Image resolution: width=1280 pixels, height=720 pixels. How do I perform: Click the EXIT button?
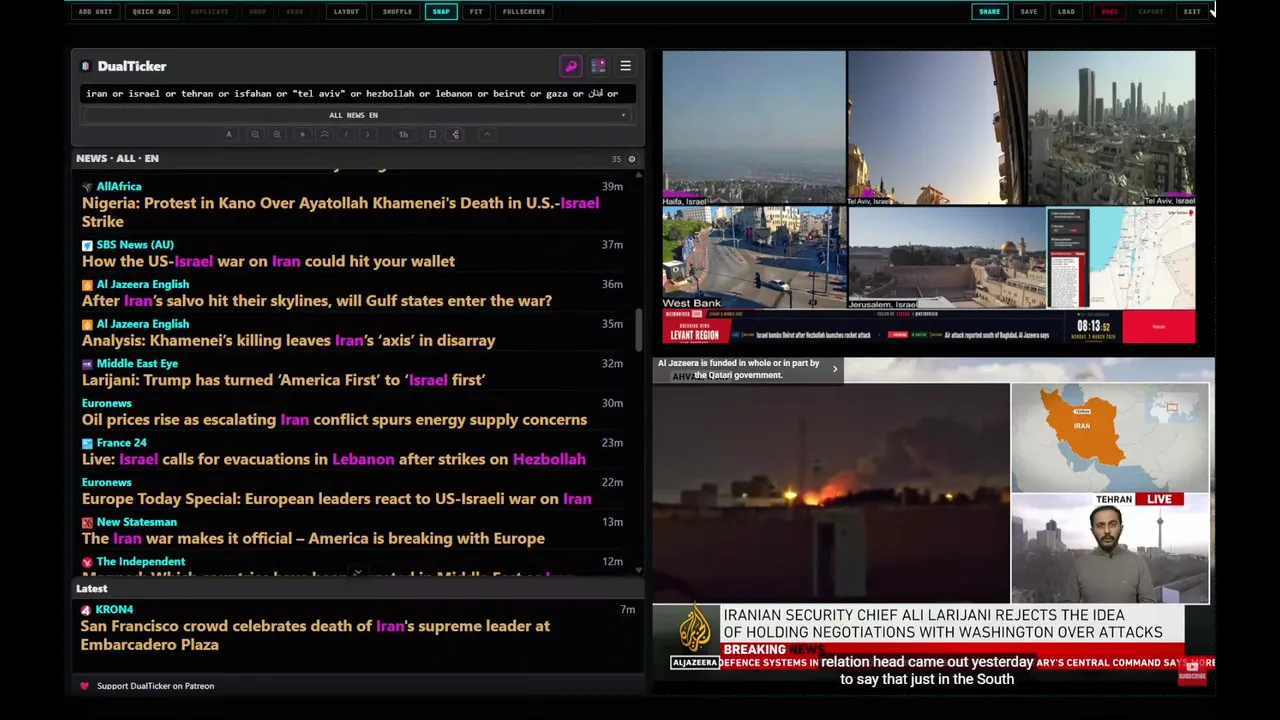[x=1192, y=12]
